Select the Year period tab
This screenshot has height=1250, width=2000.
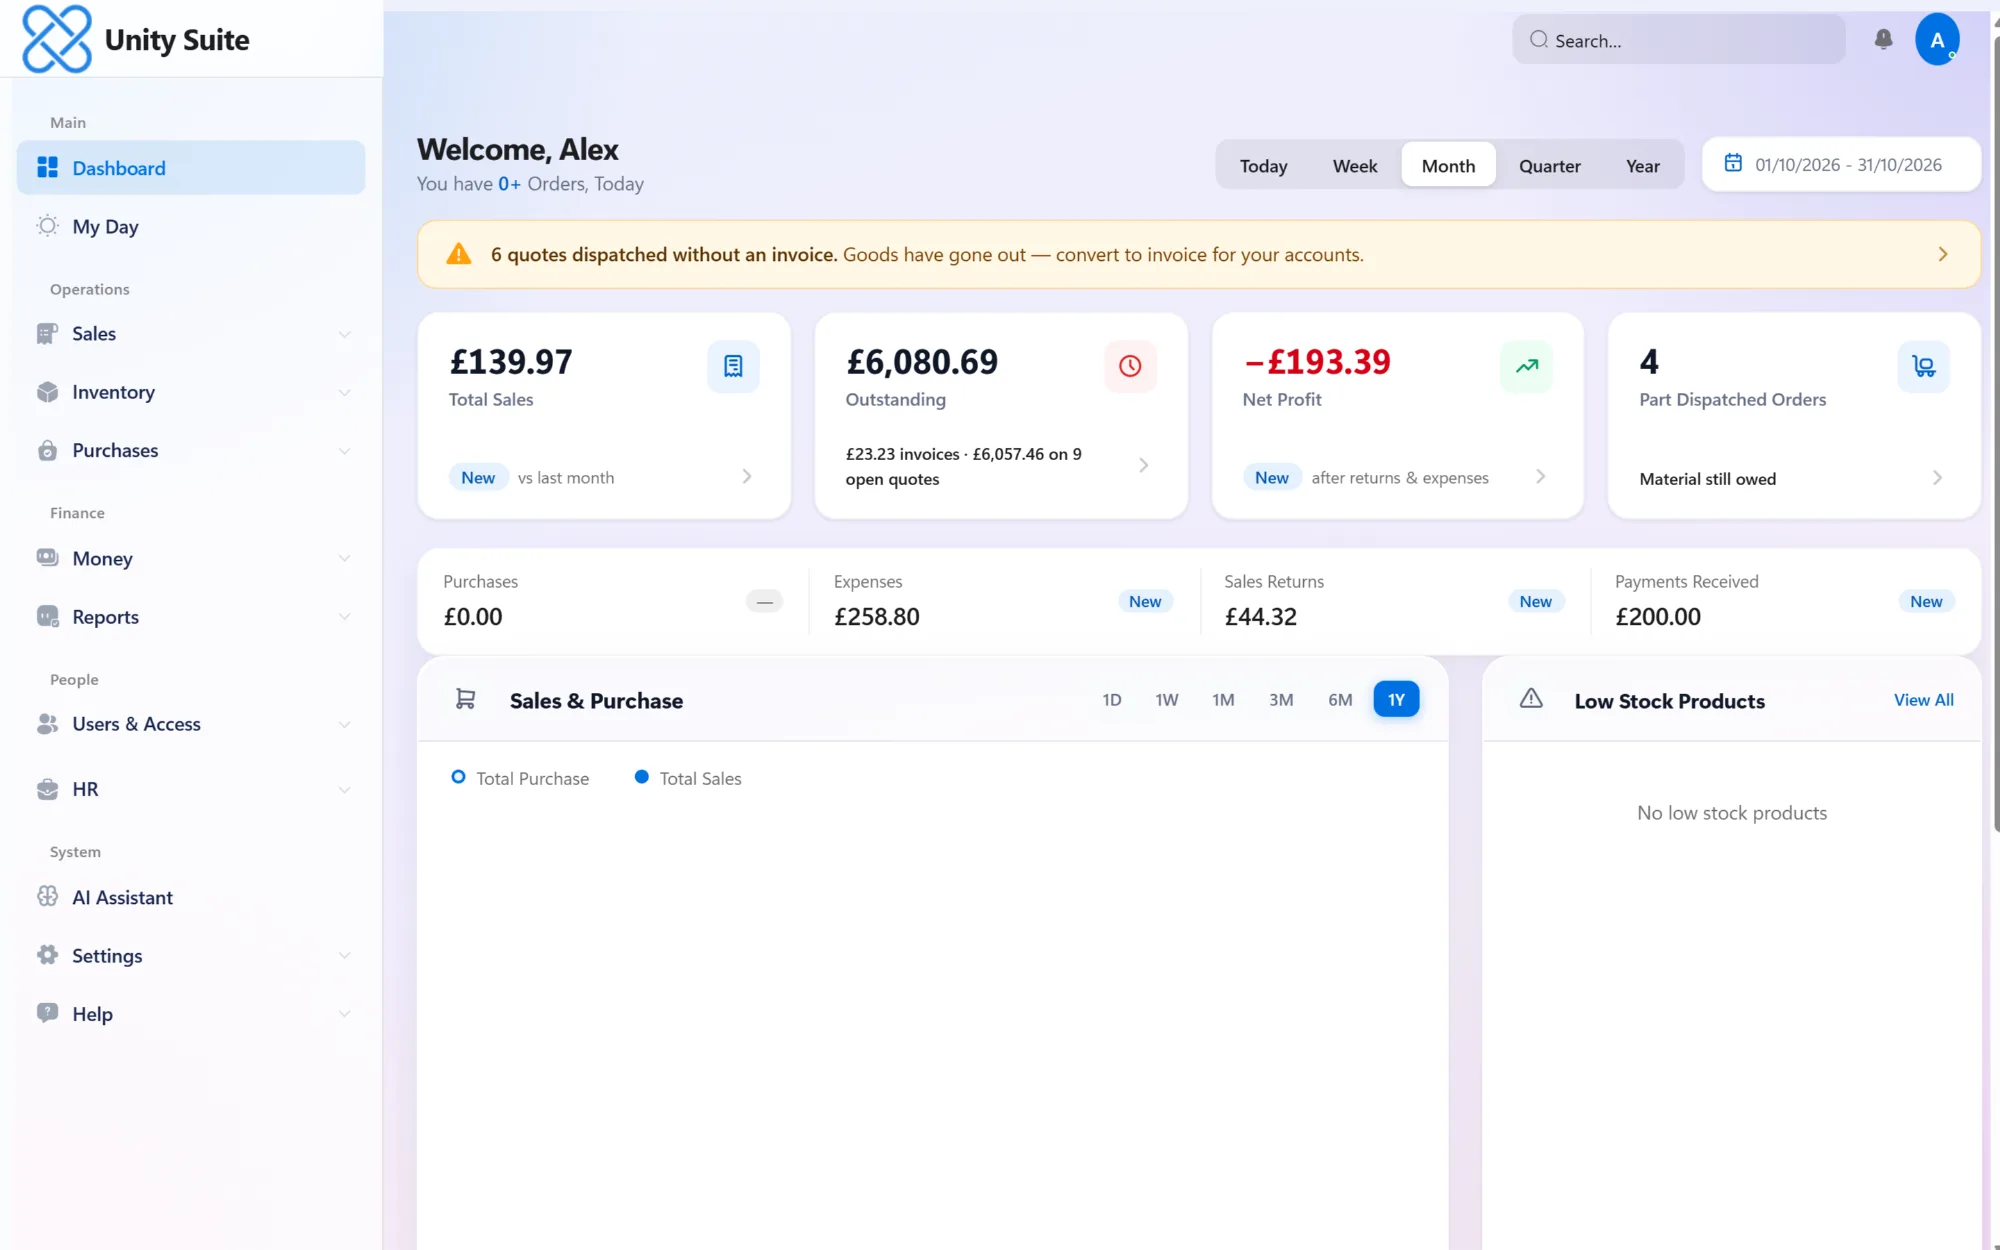pyautogui.click(x=1642, y=165)
